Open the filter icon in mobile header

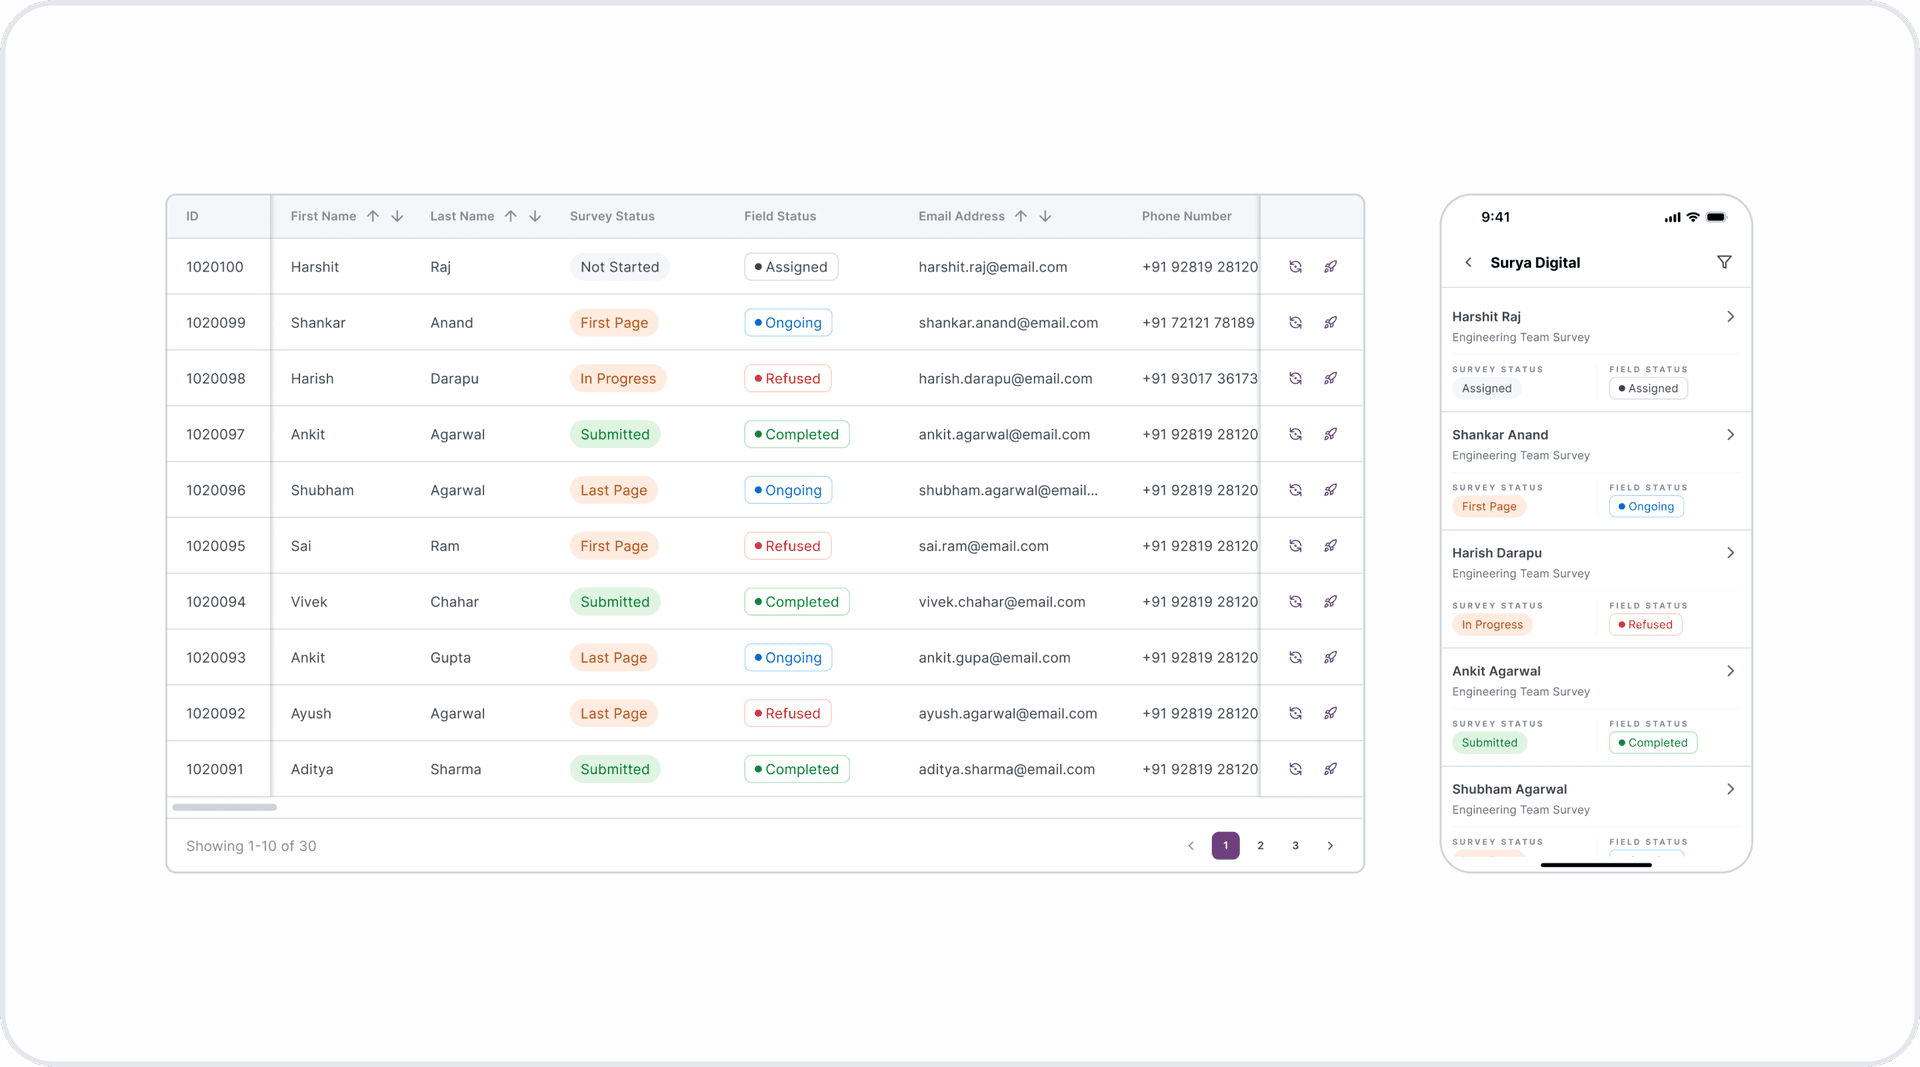1724,262
